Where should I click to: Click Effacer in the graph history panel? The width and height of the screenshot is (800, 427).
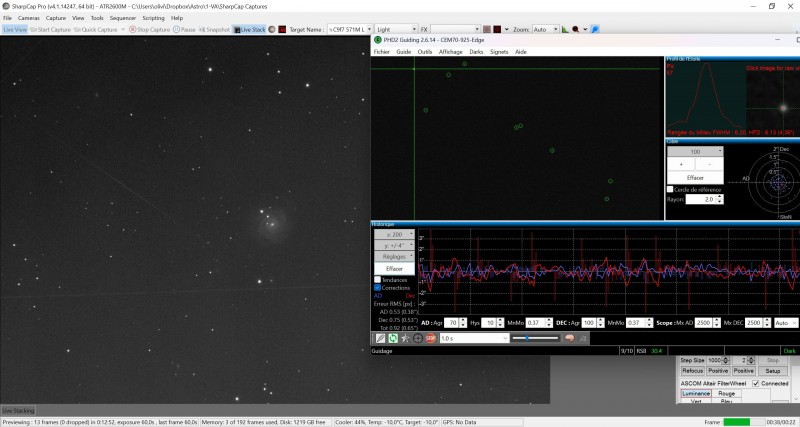click(394, 268)
